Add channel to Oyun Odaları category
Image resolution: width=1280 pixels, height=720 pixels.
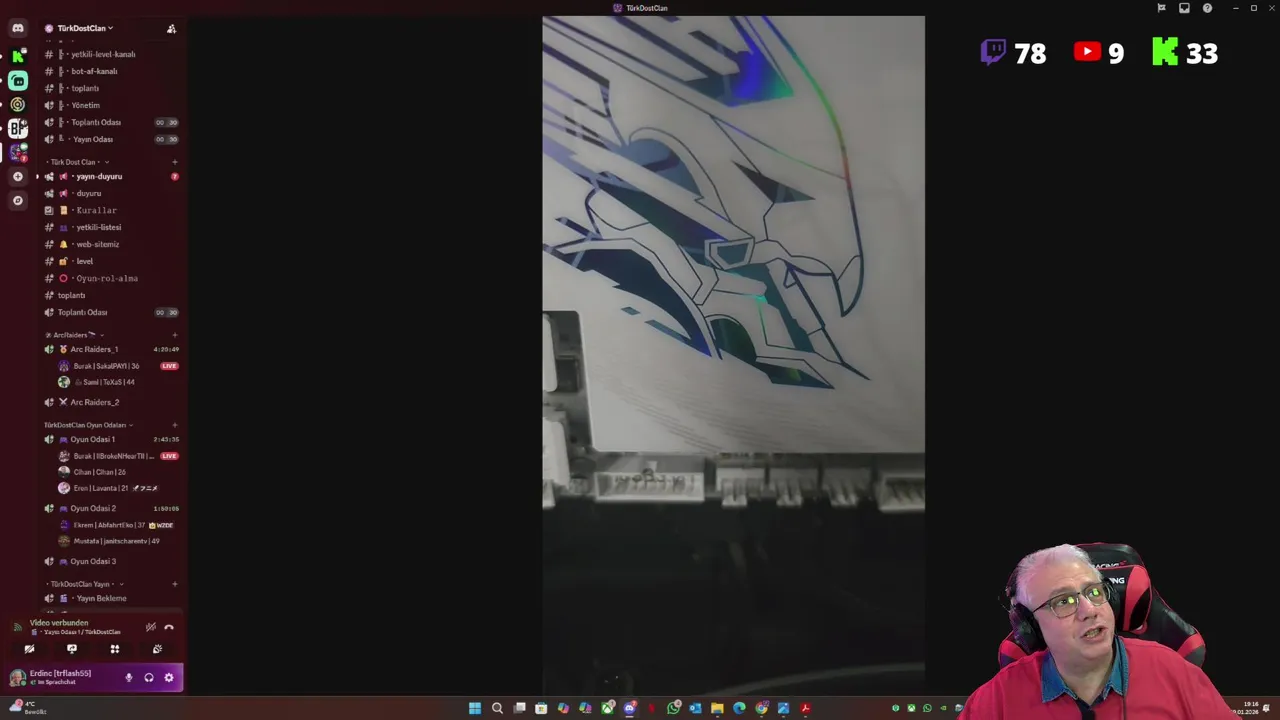tap(174, 425)
